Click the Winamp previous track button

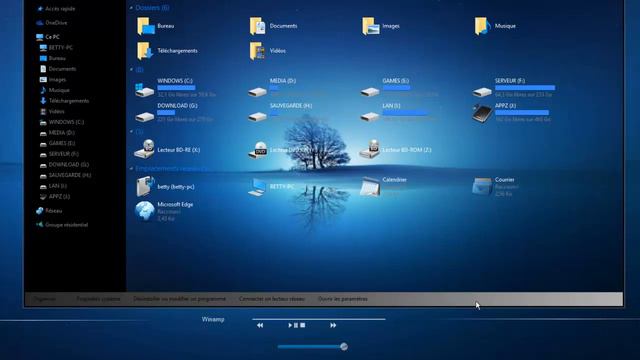260,325
